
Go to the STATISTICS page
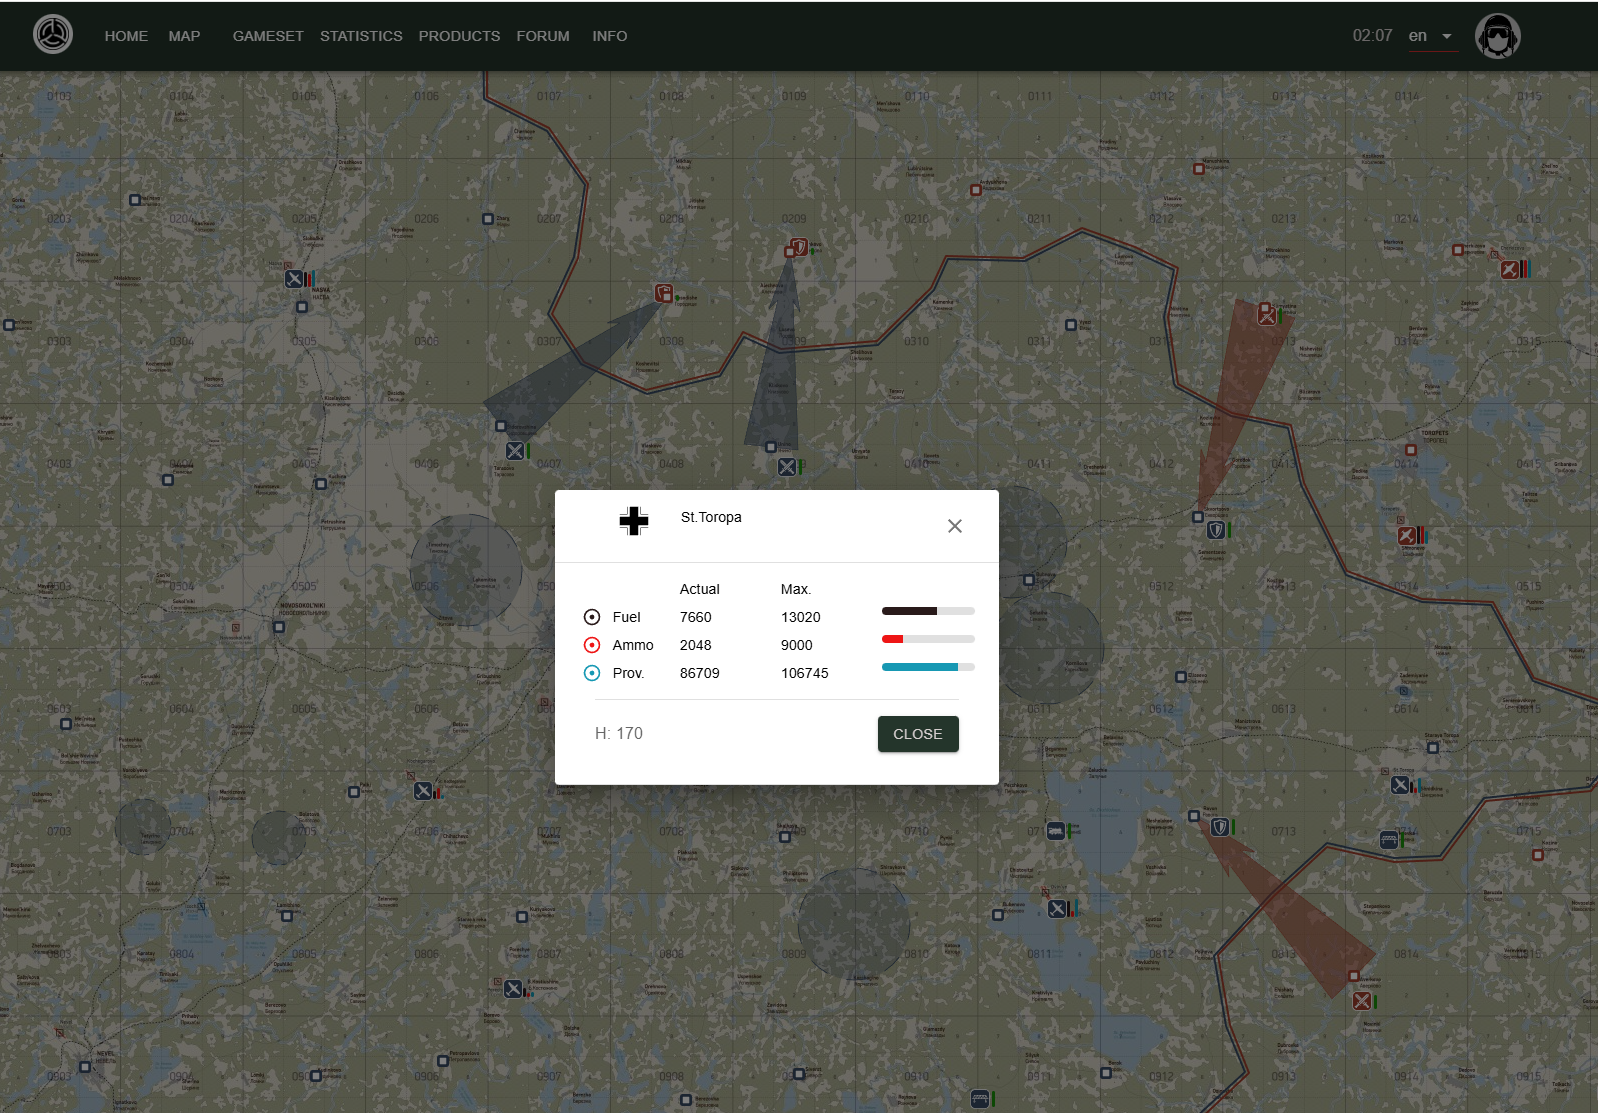click(361, 36)
